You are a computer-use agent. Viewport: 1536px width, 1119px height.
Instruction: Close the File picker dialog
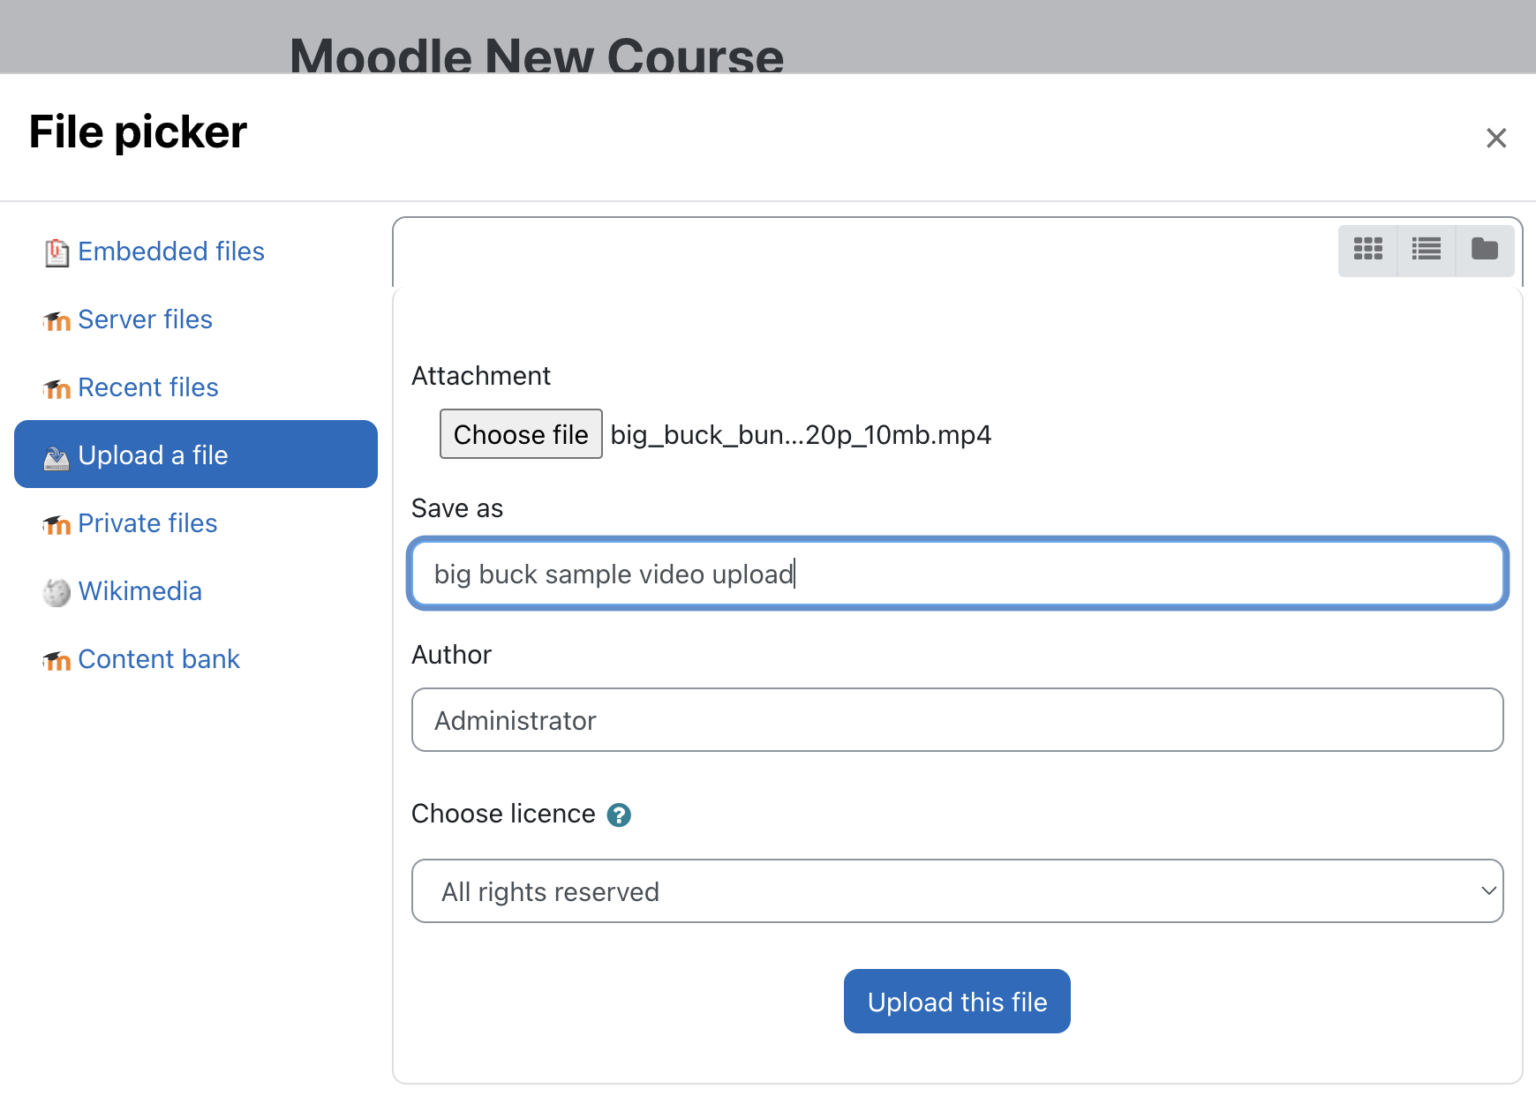(x=1496, y=138)
